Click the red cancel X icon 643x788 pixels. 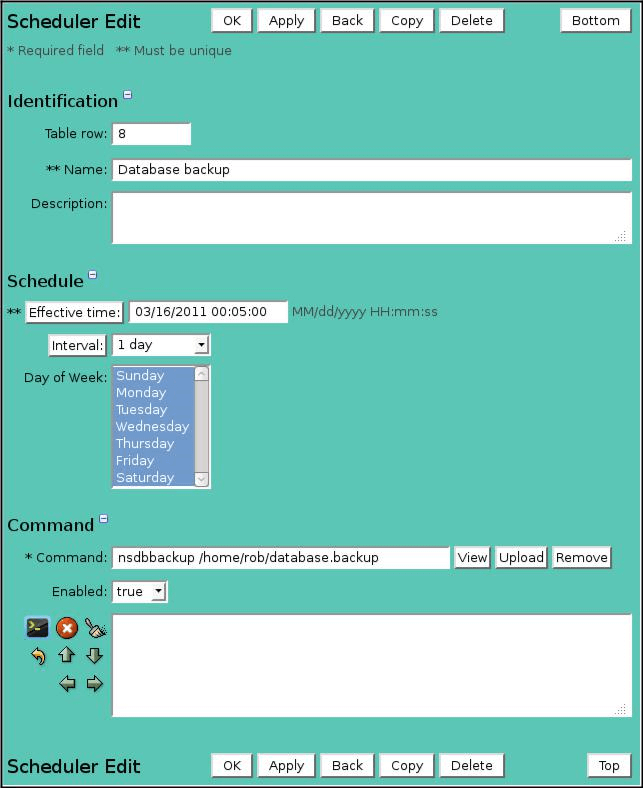coord(66,628)
